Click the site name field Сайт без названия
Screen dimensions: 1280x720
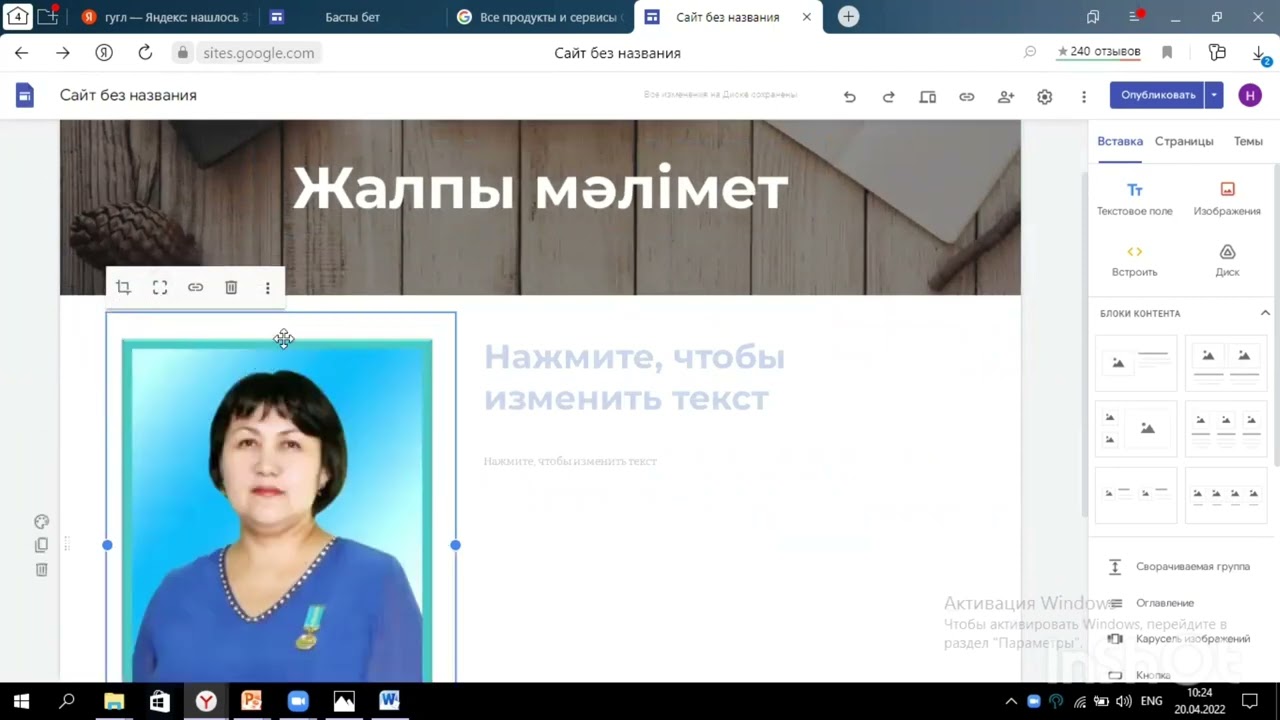click(128, 96)
